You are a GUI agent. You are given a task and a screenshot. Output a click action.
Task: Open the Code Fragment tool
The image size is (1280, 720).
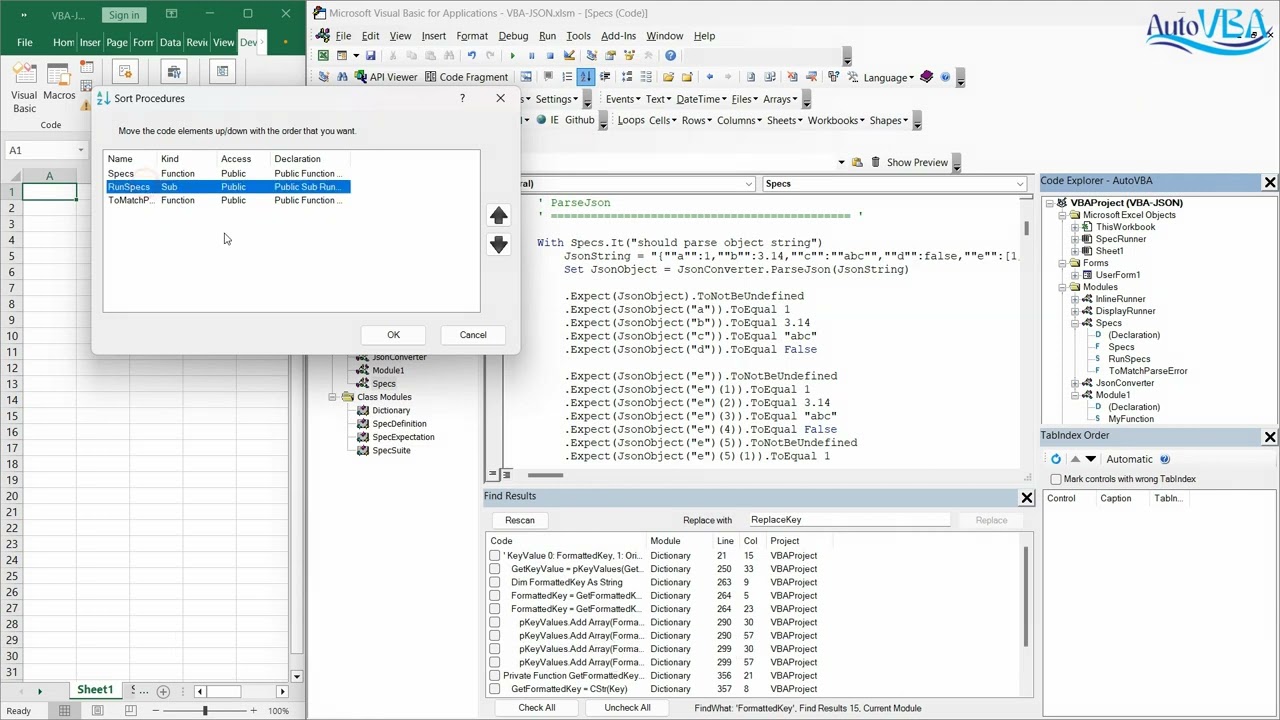[x=466, y=77]
